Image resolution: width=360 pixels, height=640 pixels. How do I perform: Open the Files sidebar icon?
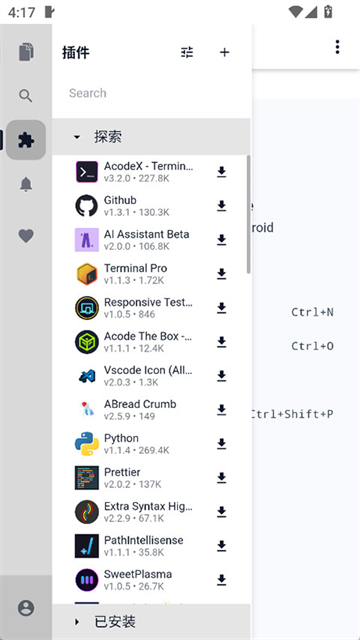pyautogui.click(x=26, y=52)
